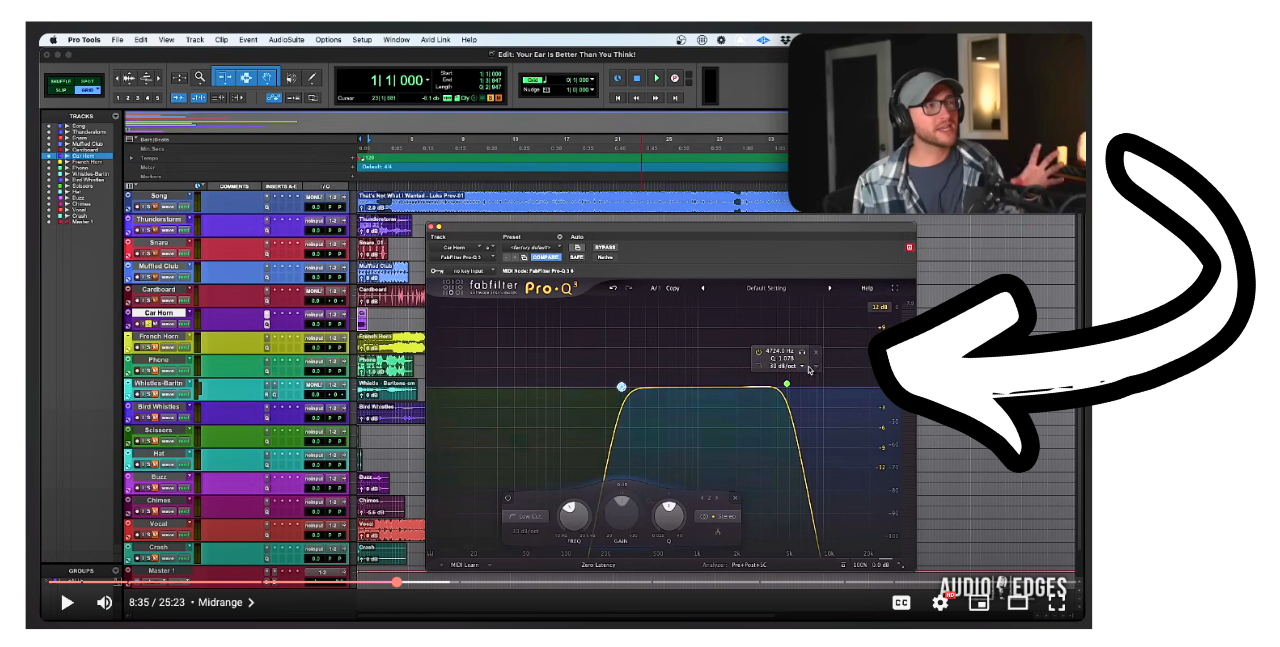This screenshot has height=647, width=1280.
Task: Open the File menu
Action: coord(118,40)
